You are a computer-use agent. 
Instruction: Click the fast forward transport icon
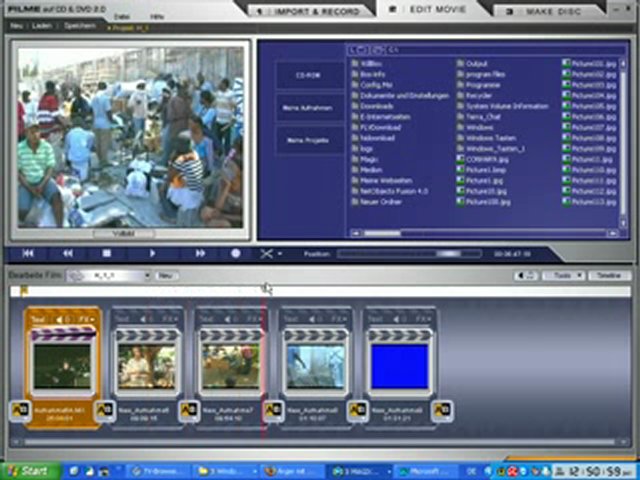[199, 254]
